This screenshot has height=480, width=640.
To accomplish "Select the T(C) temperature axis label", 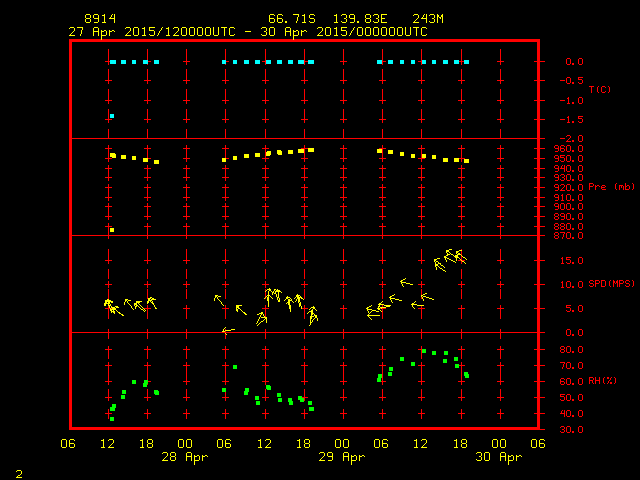I will coord(598,90).
